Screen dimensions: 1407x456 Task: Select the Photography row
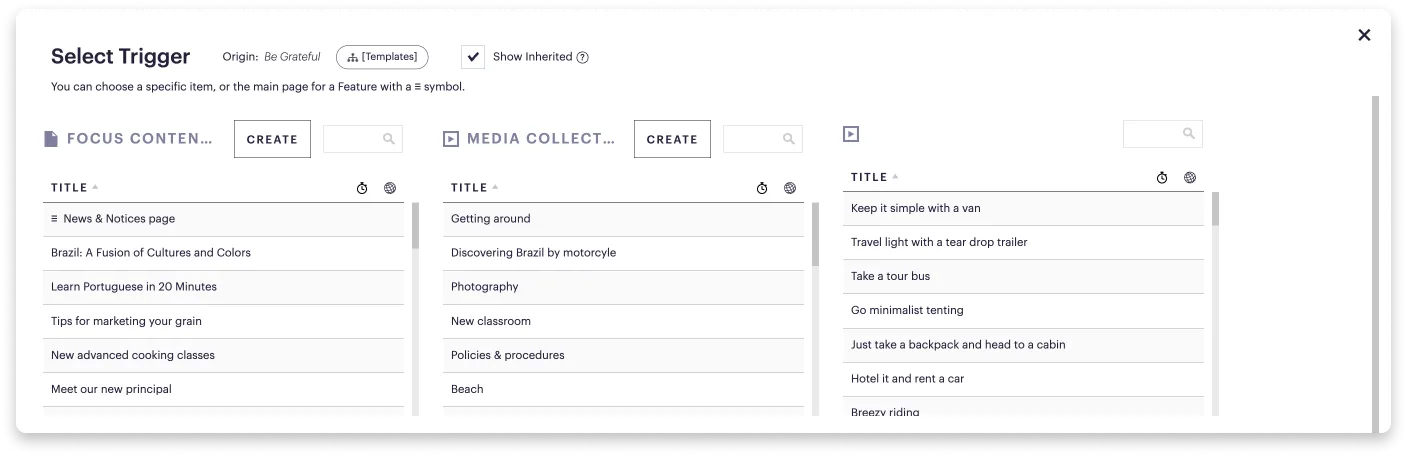click(x=623, y=287)
